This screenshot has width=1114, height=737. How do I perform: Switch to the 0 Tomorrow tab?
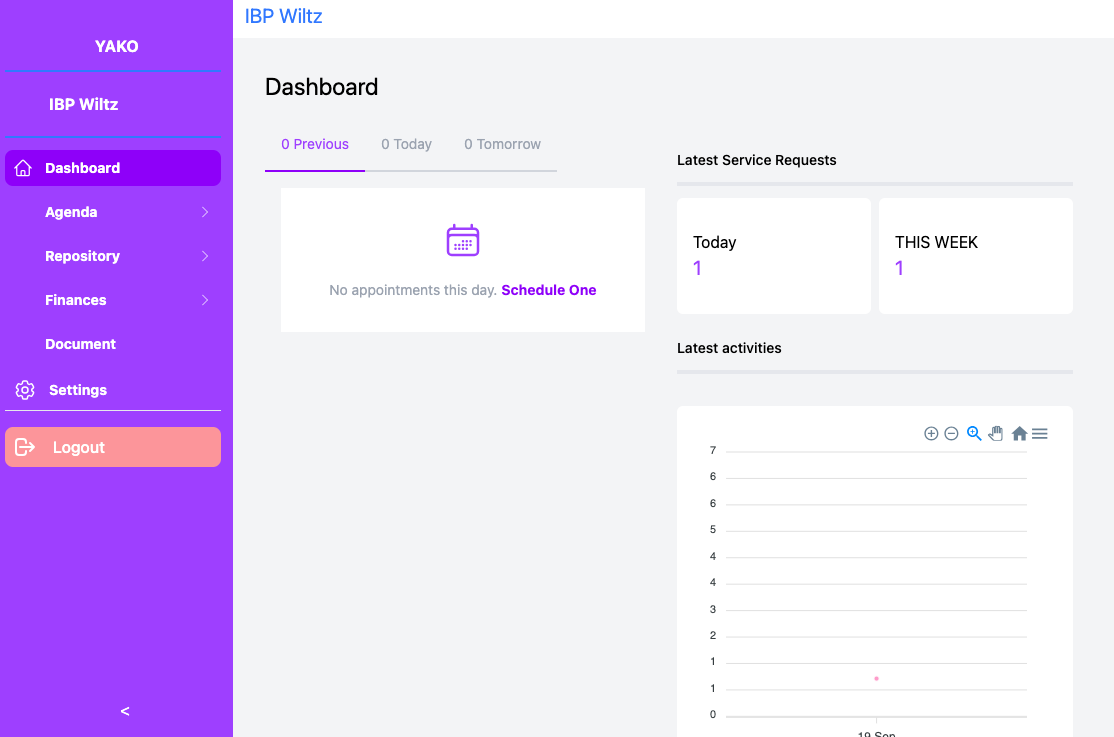click(502, 144)
